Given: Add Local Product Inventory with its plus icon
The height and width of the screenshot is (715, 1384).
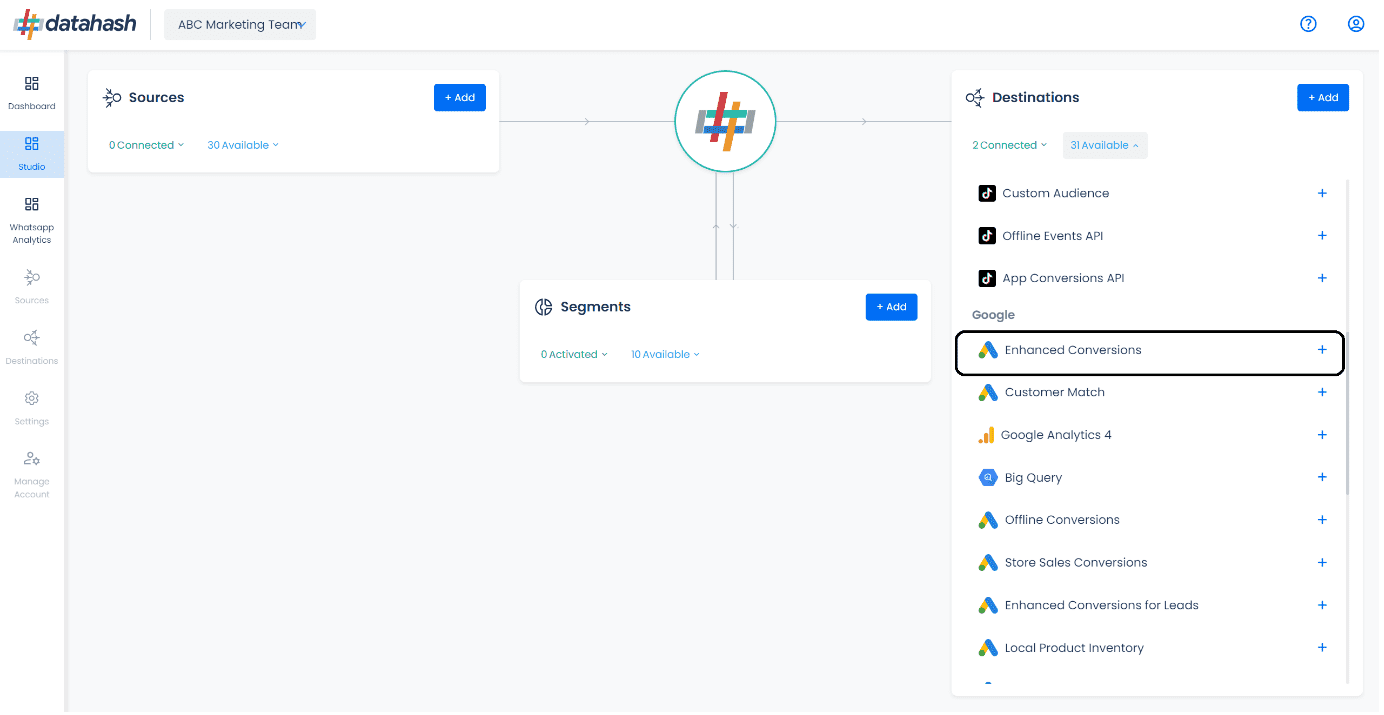Looking at the screenshot, I should pyautogui.click(x=1322, y=648).
